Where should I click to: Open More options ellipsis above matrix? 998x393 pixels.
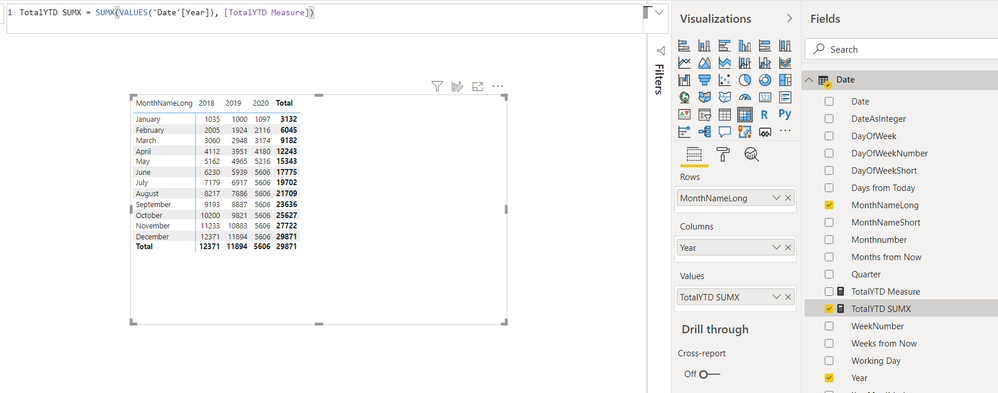[498, 86]
